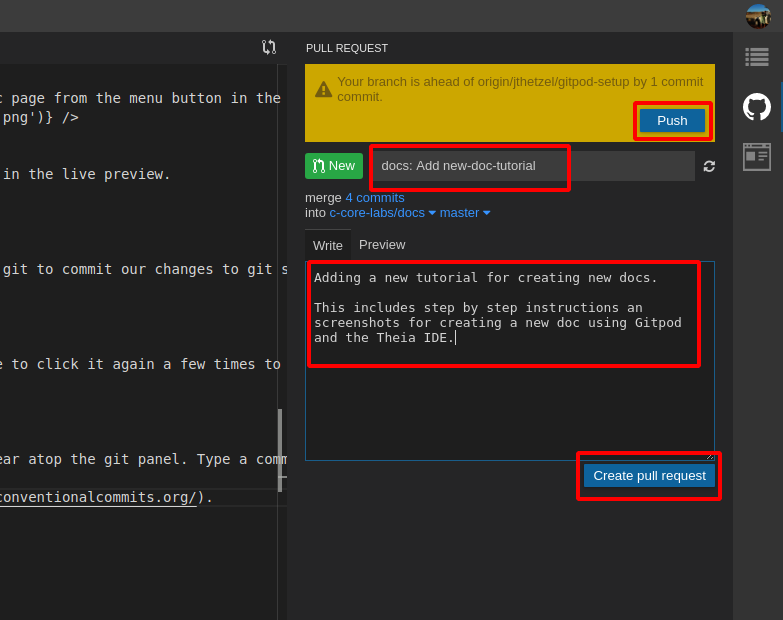The height and width of the screenshot is (620, 783).
Task: Click the description textarea resize grip corner
Action: pyautogui.click(x=710, y=456)
